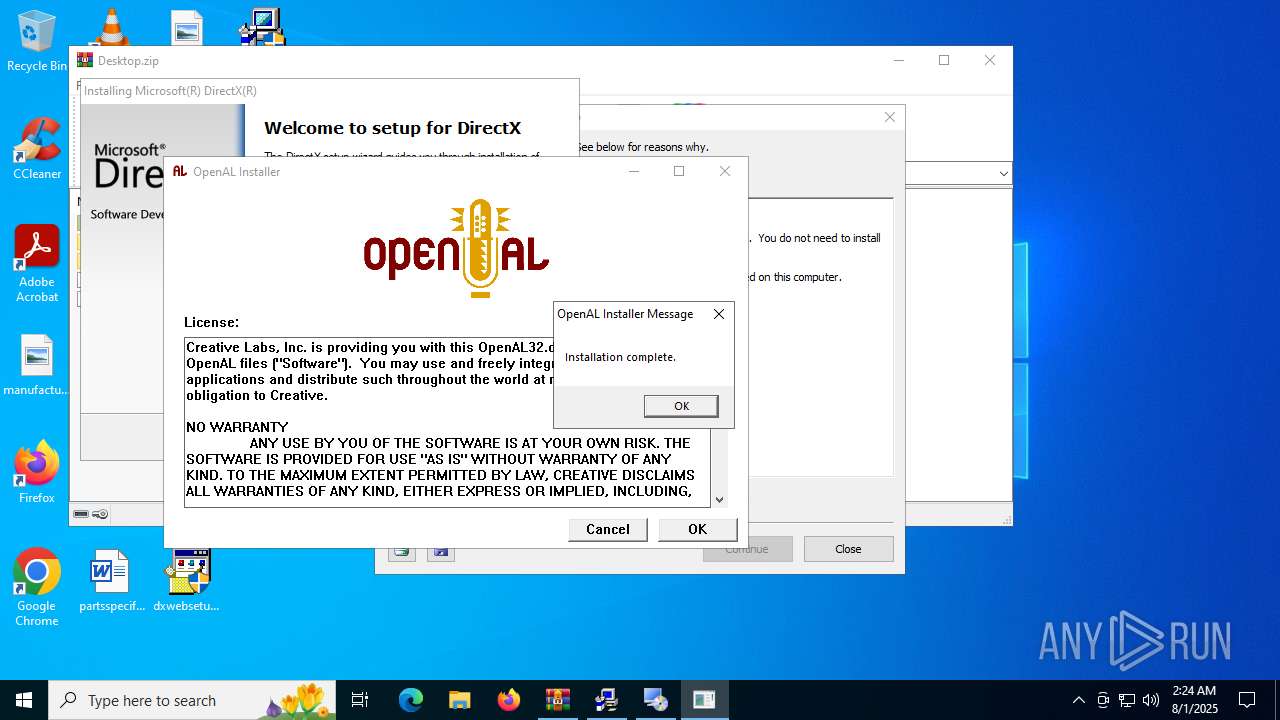Click the drive icon in WinRAR status bar
This screenshot has width=1280, height=720.
81,514
